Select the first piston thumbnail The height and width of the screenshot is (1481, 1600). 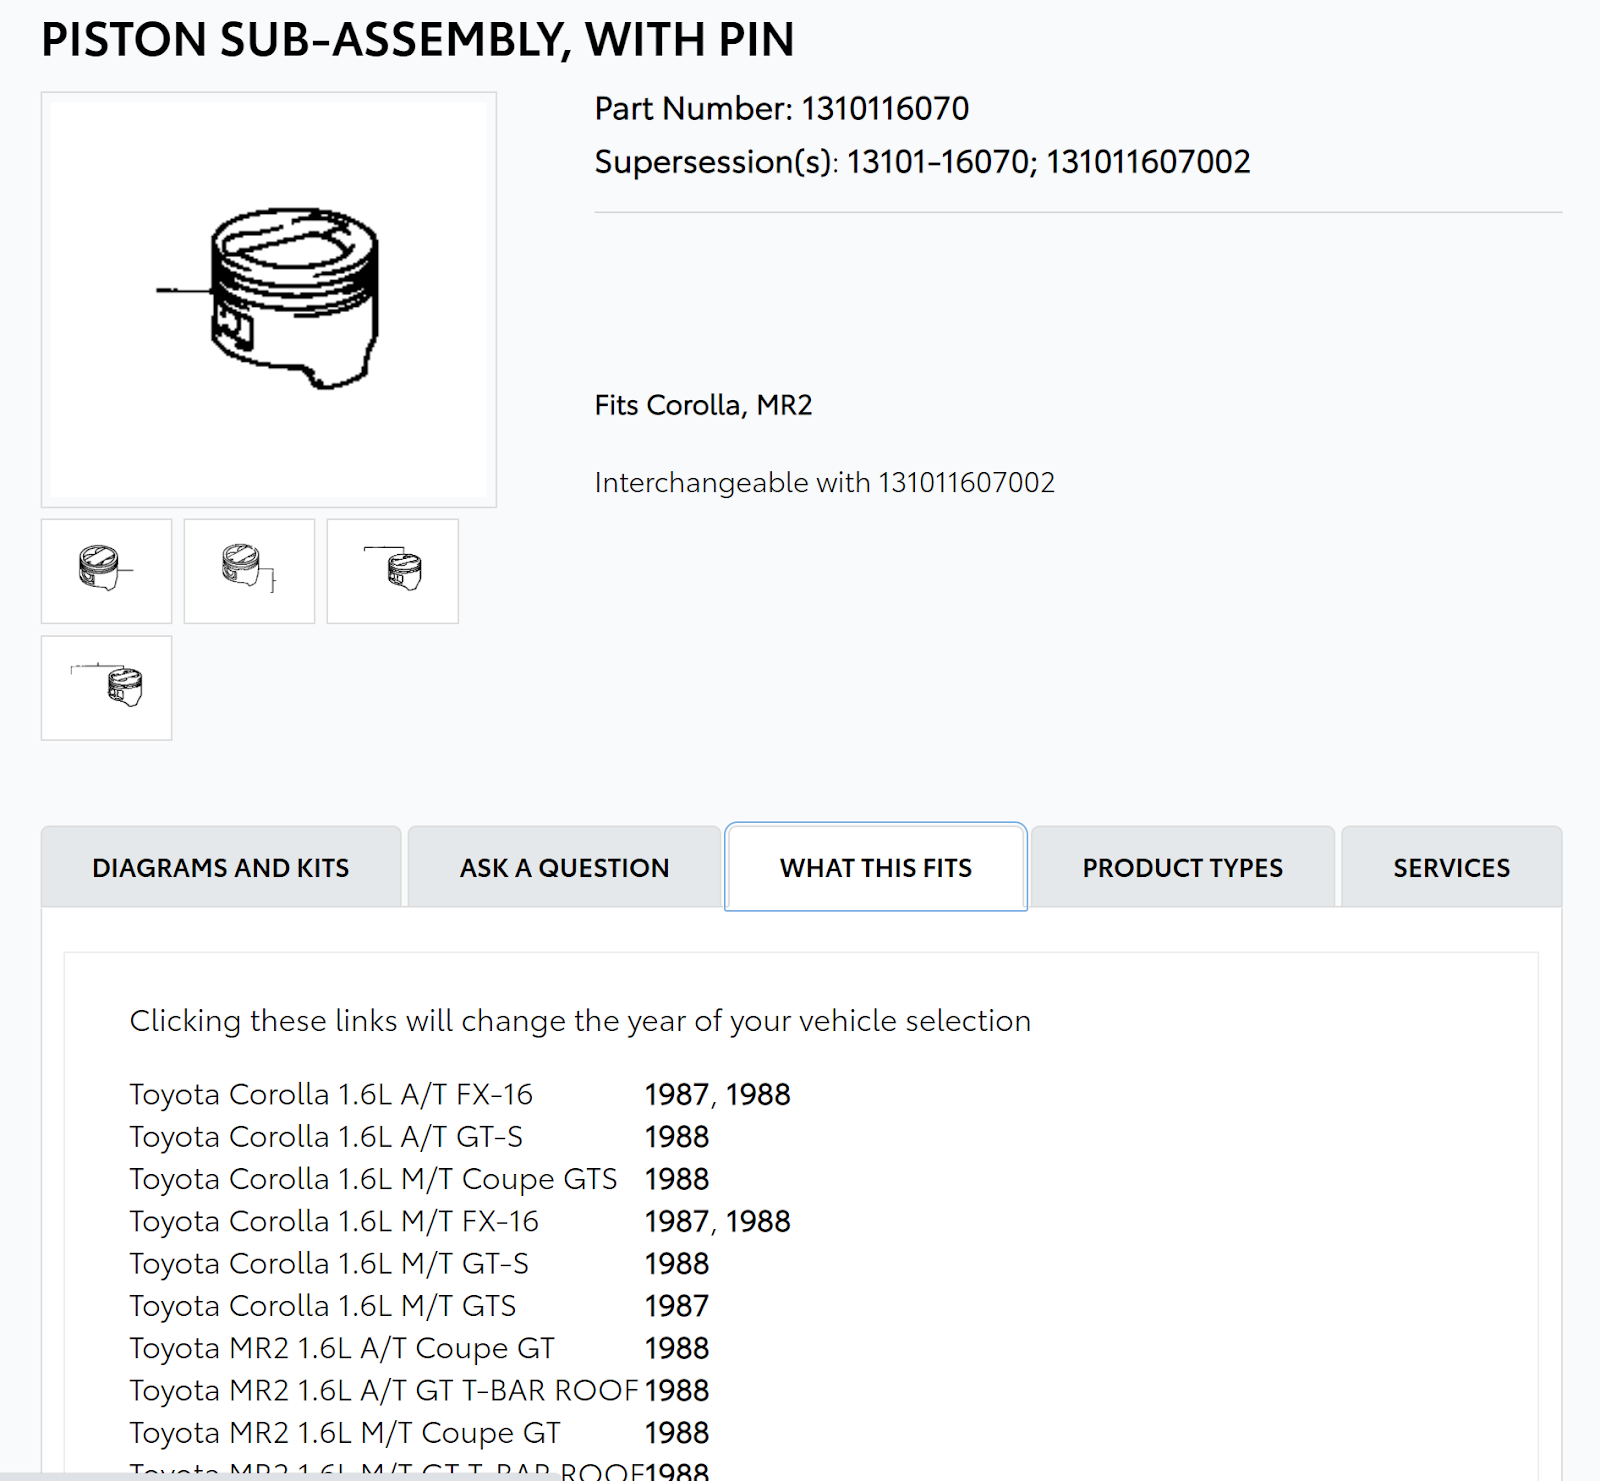pyautogui.click(x=106, y=571)
